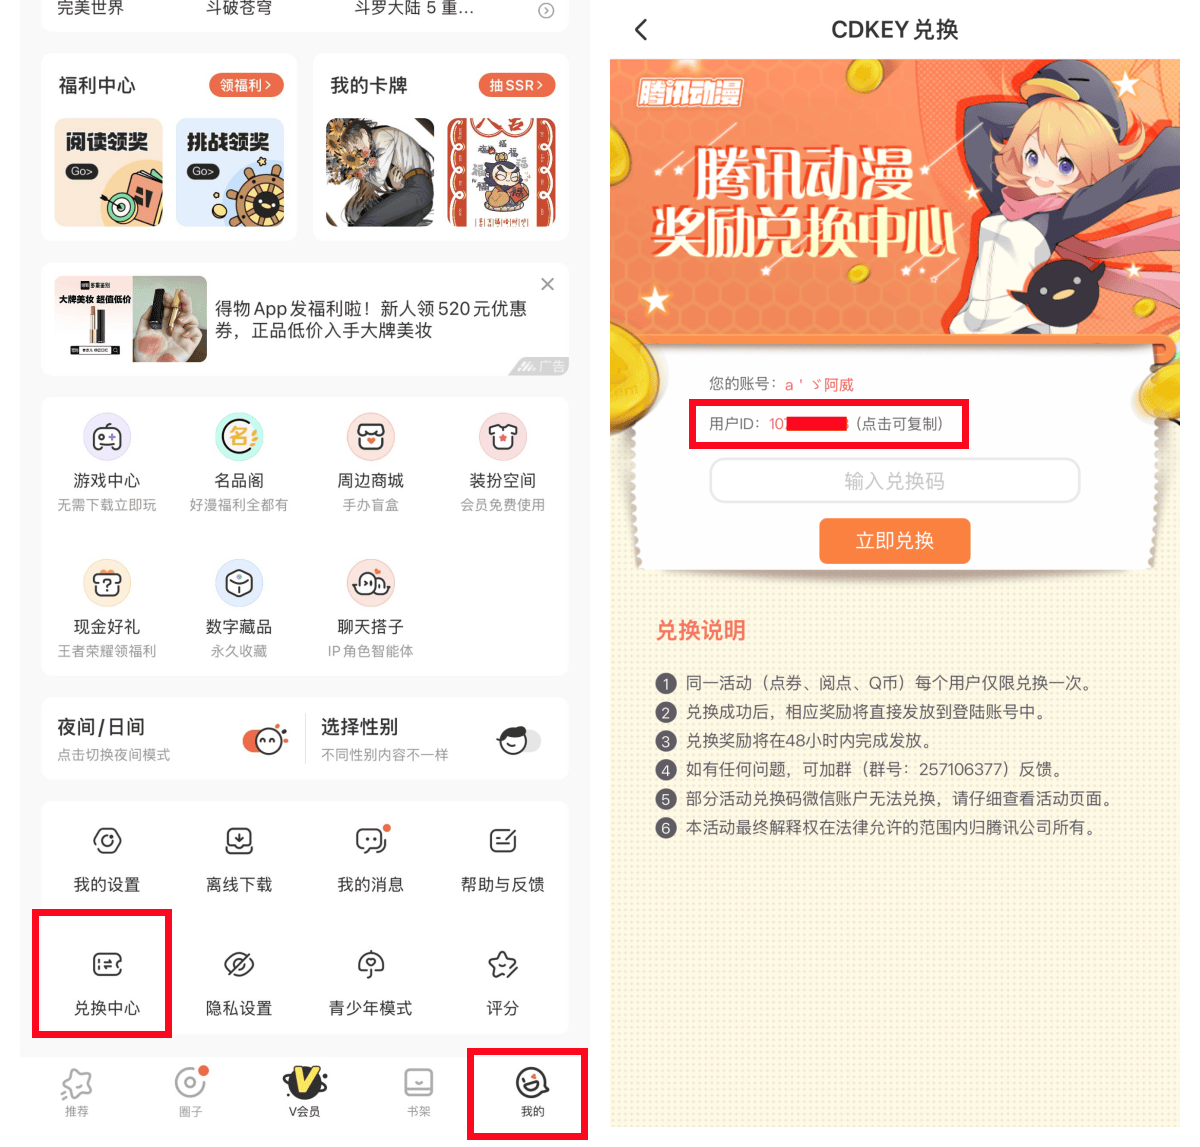Open 离线下载 offline download icon
The width and height of the screenshot is (1200, 1147).
tap(239, 841)
